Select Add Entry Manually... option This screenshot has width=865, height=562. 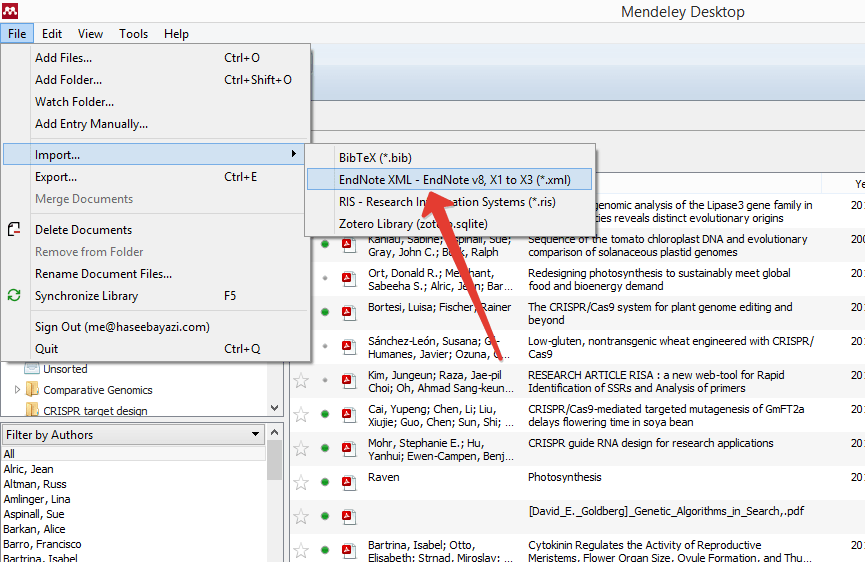[x=156, y=124]
